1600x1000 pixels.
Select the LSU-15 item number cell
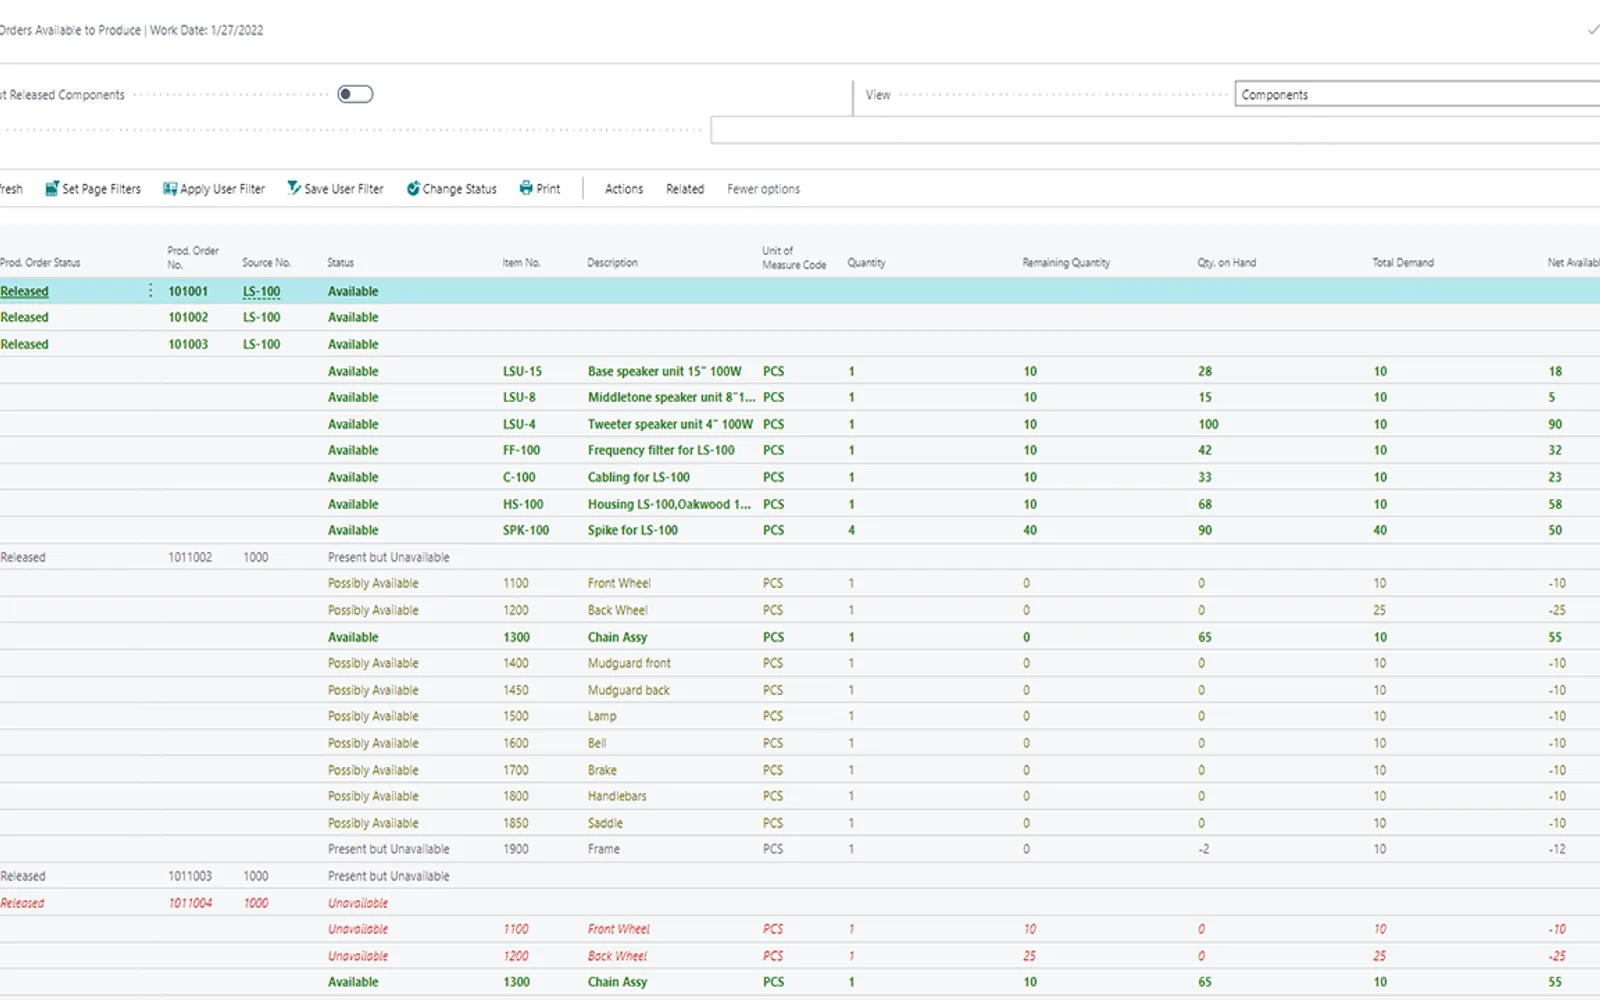pyautogui.click(x=522, y=371)
